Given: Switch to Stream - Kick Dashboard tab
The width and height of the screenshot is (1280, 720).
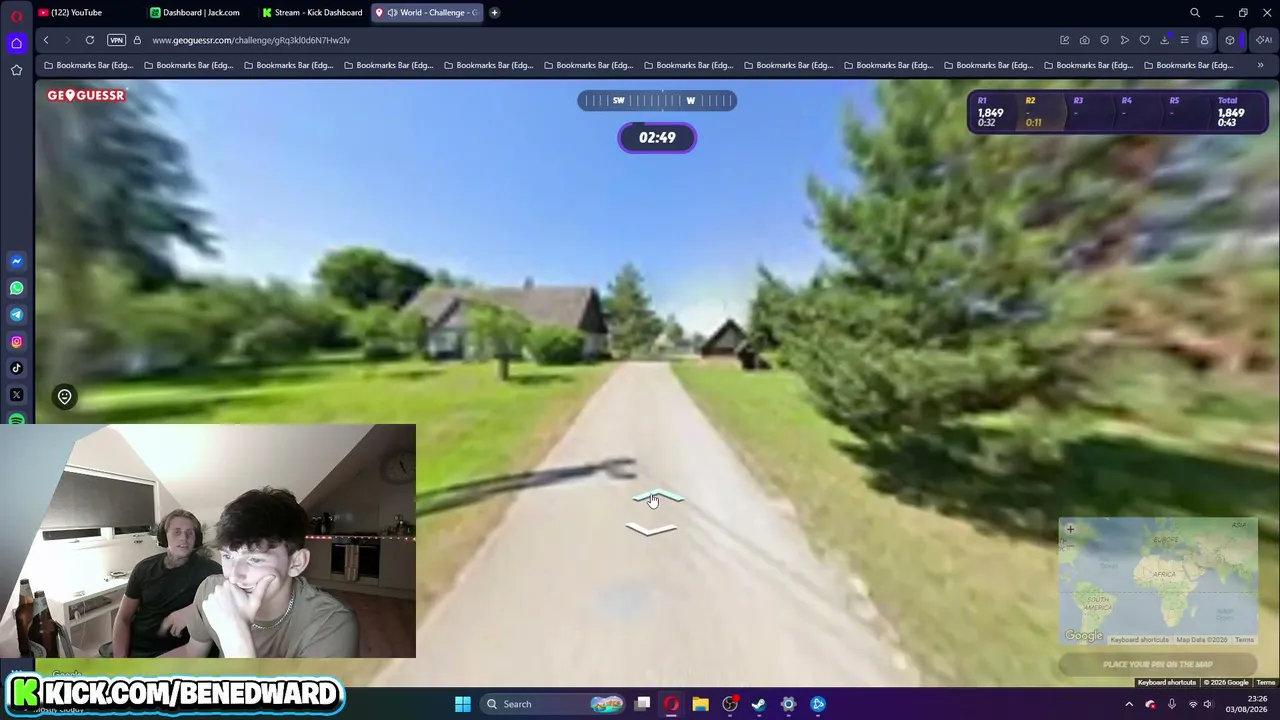Looking at the screenshot, I should [313, 13].
